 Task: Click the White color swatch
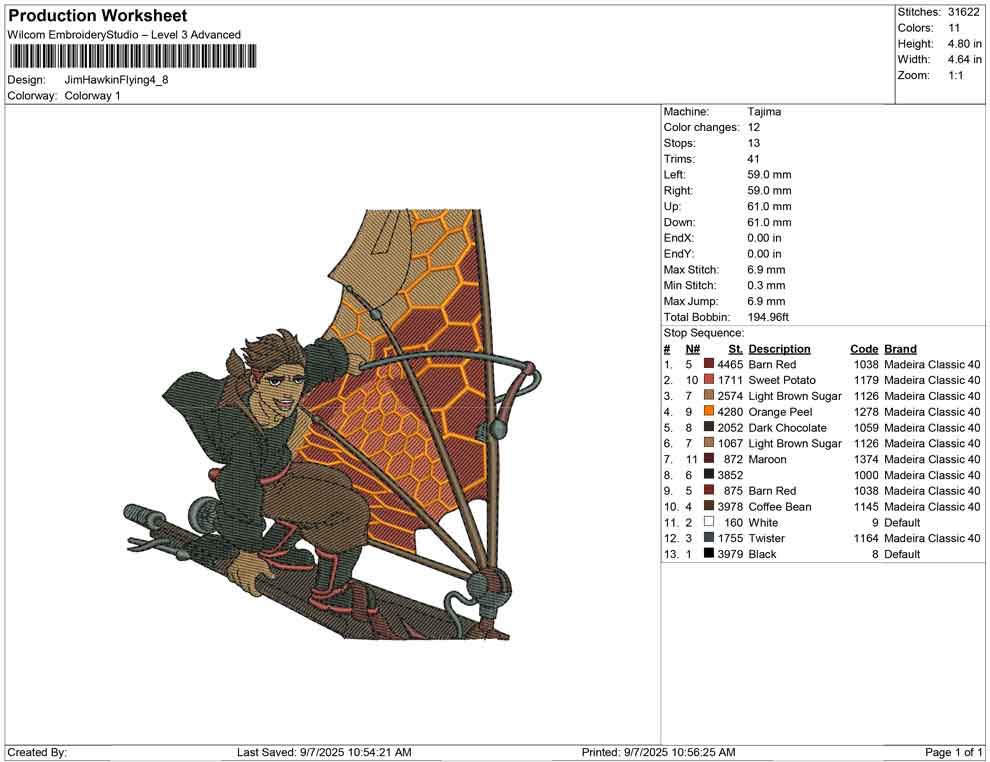click(x=708, y=522)
